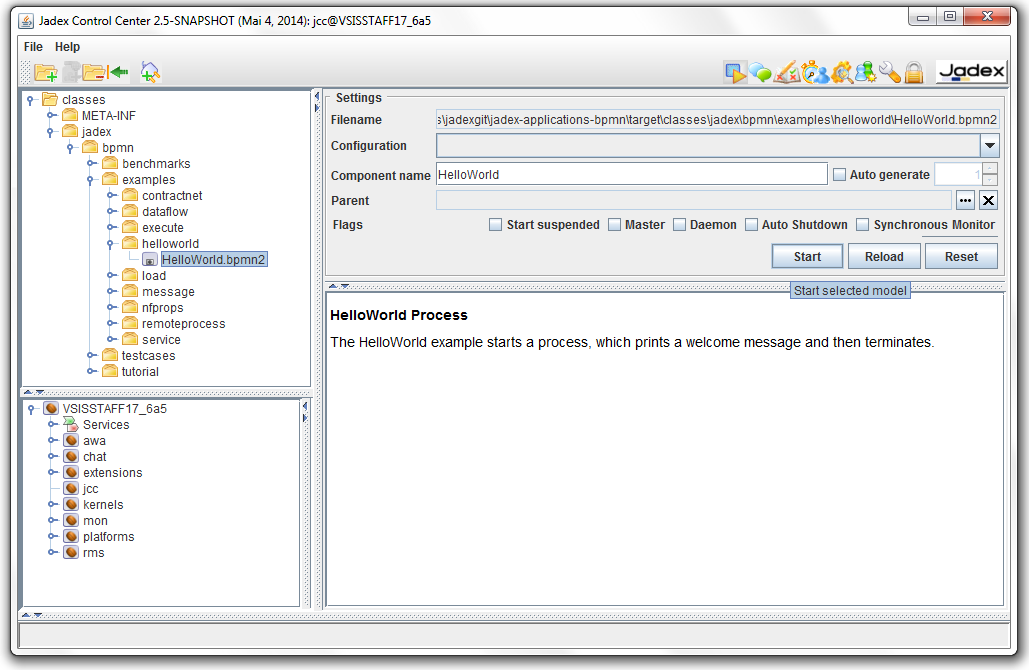Open the simulation control stopwatch icon
The height and width of the screenshot is (670, 1029).
pos(814,72)
